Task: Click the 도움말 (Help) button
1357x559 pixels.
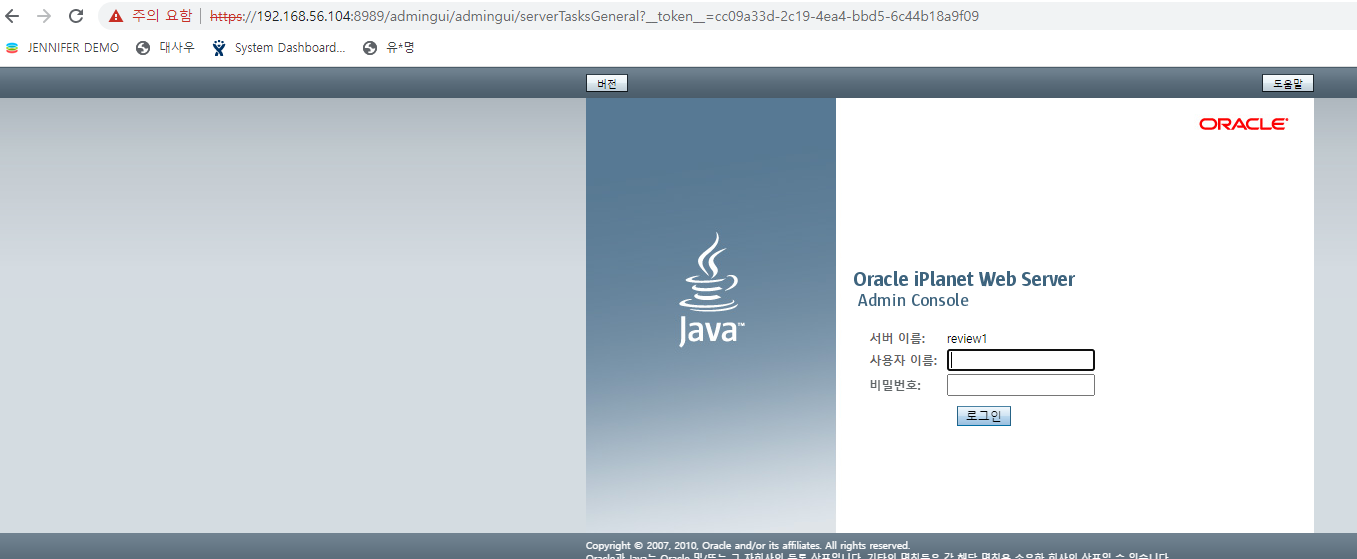Action: (x=1287, y=84)
